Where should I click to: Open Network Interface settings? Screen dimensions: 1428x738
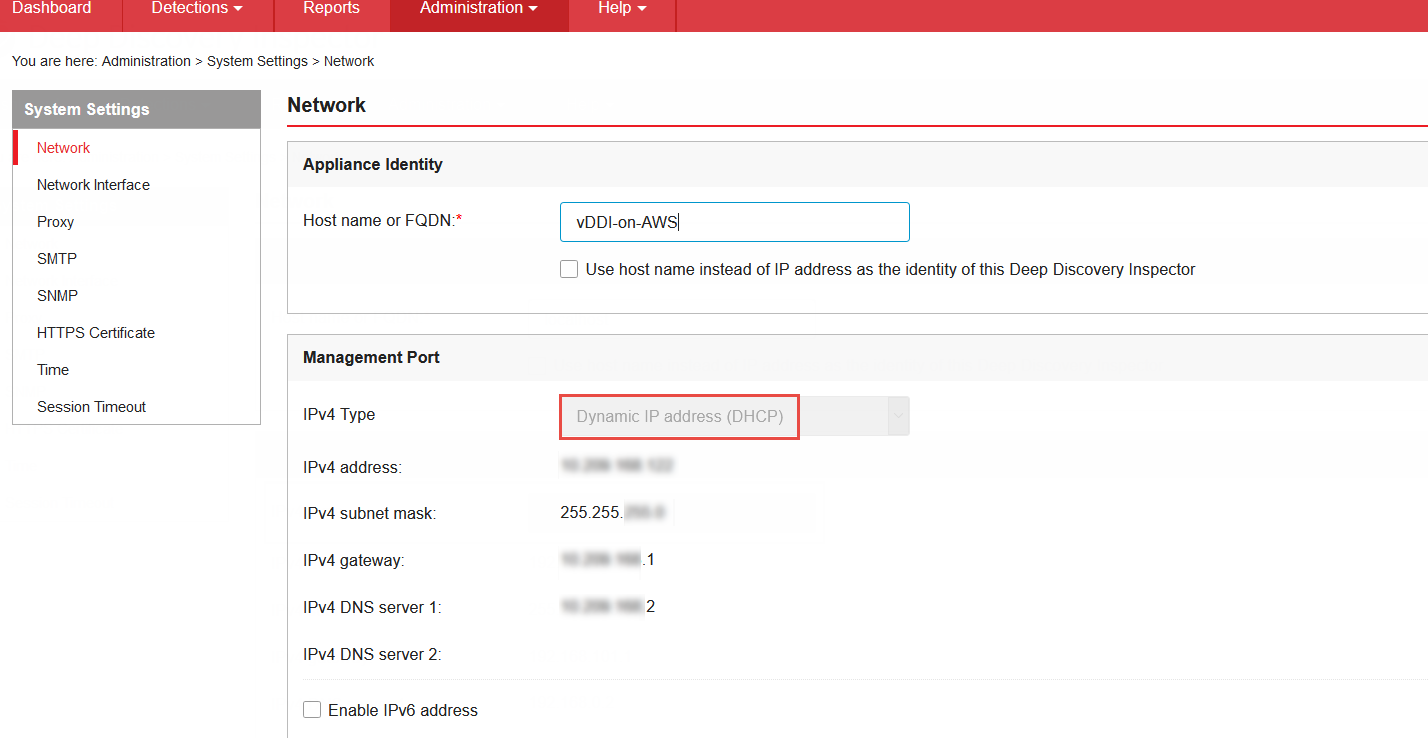tap(93, 185)
